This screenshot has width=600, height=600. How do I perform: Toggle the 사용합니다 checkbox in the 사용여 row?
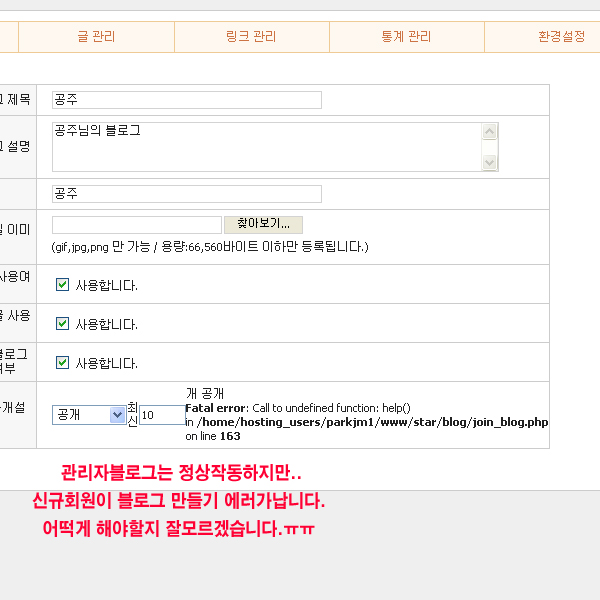62,285
